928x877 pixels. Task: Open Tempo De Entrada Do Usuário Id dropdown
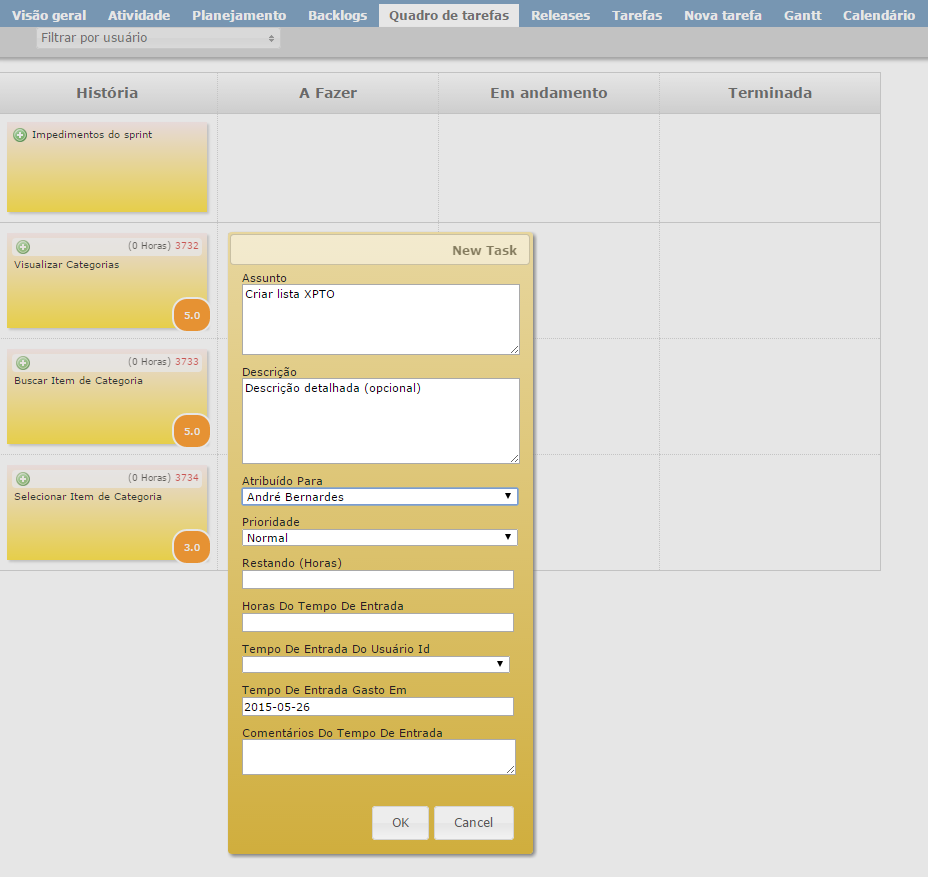(x=375, y=664)
